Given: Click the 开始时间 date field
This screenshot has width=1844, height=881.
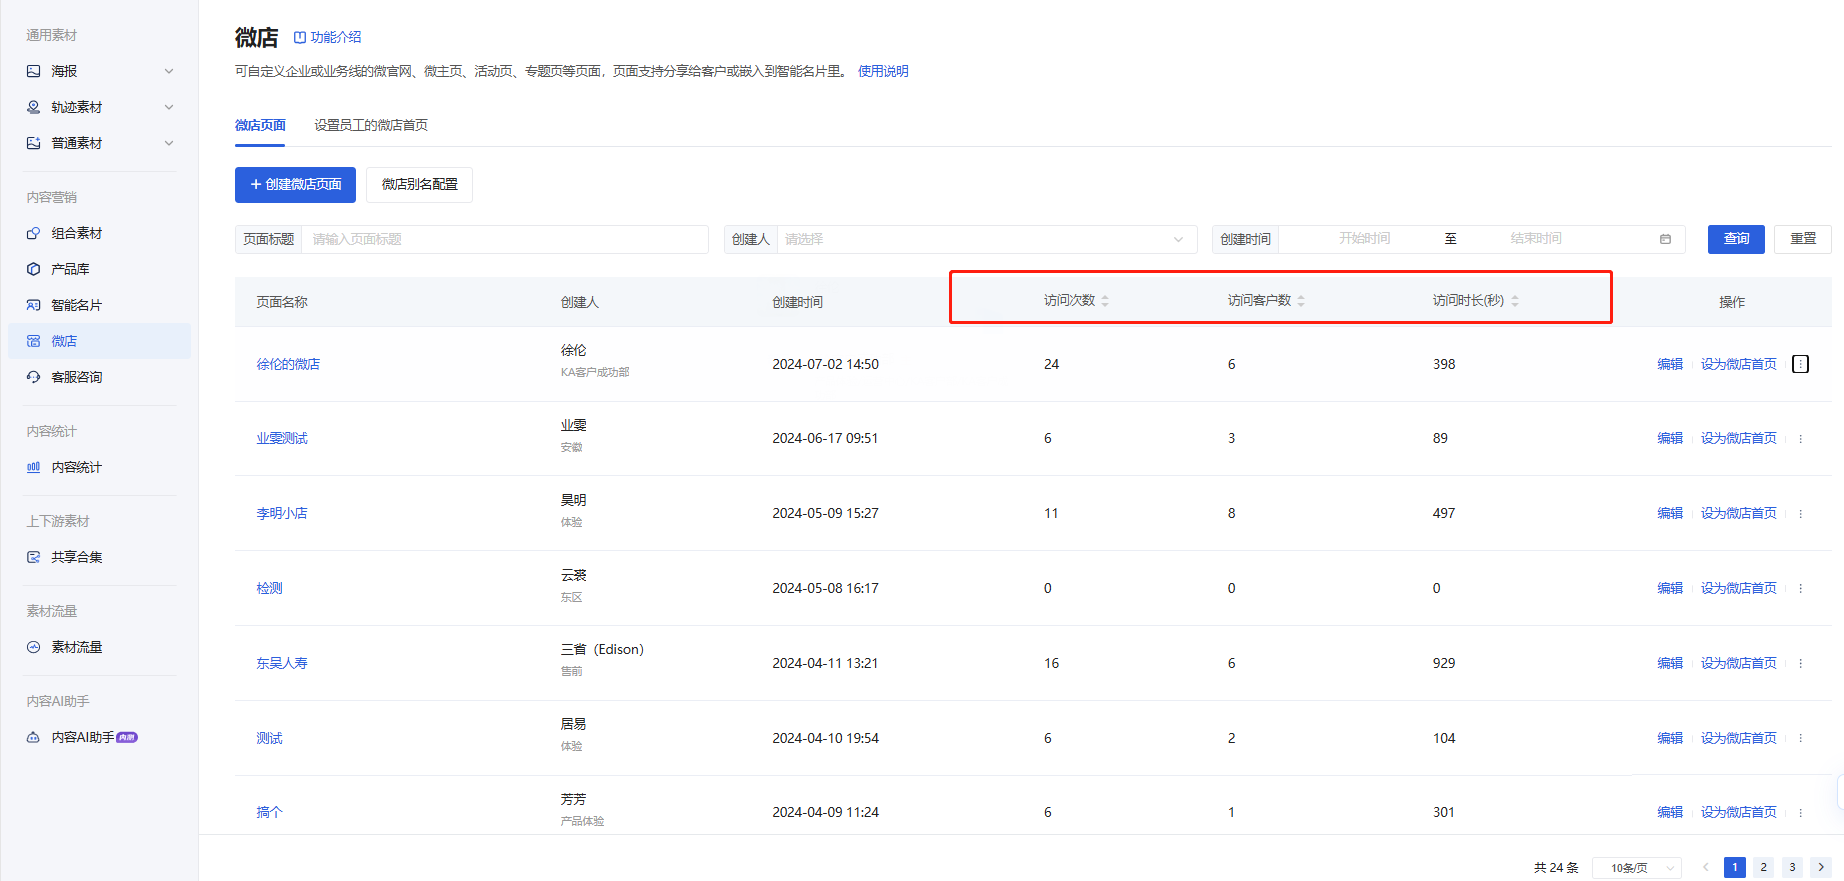Looking at the screenshot, I should point(1364,239).
